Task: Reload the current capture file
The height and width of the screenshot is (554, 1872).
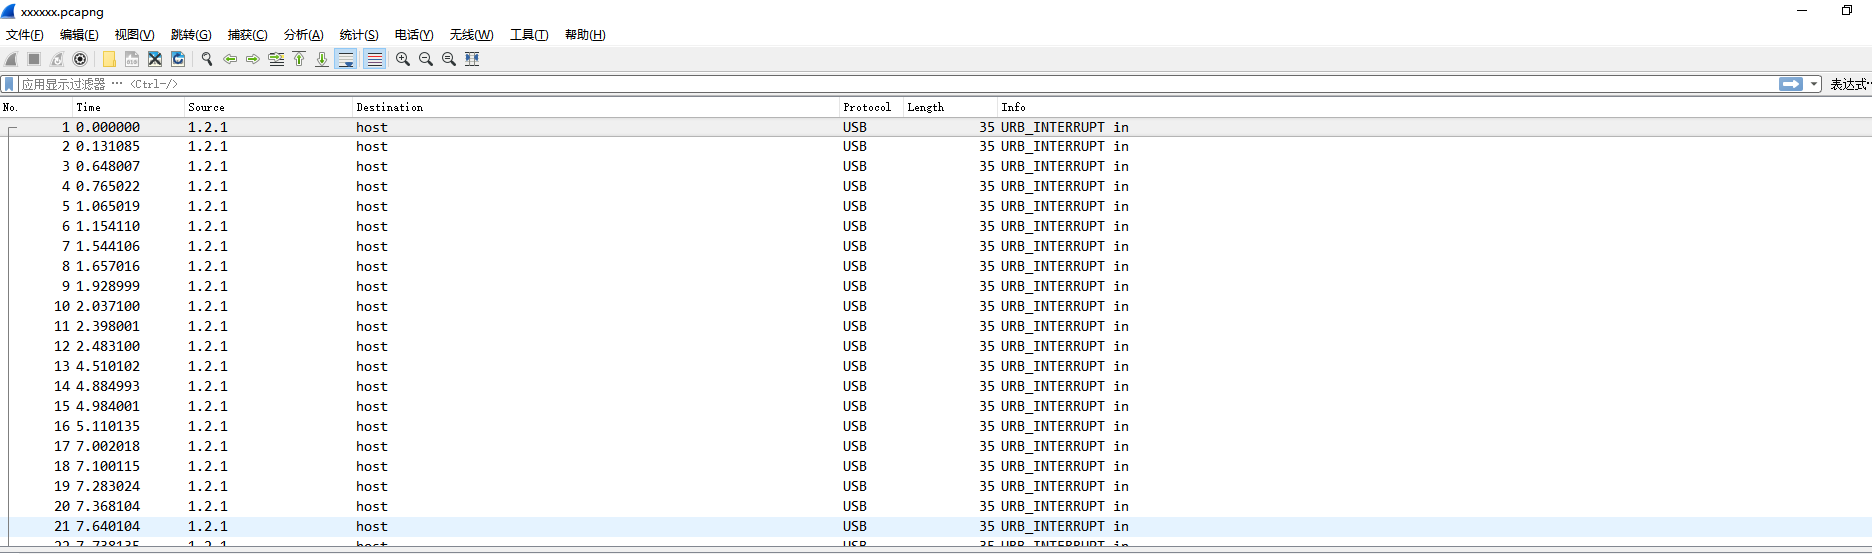Action: [178, 59]
